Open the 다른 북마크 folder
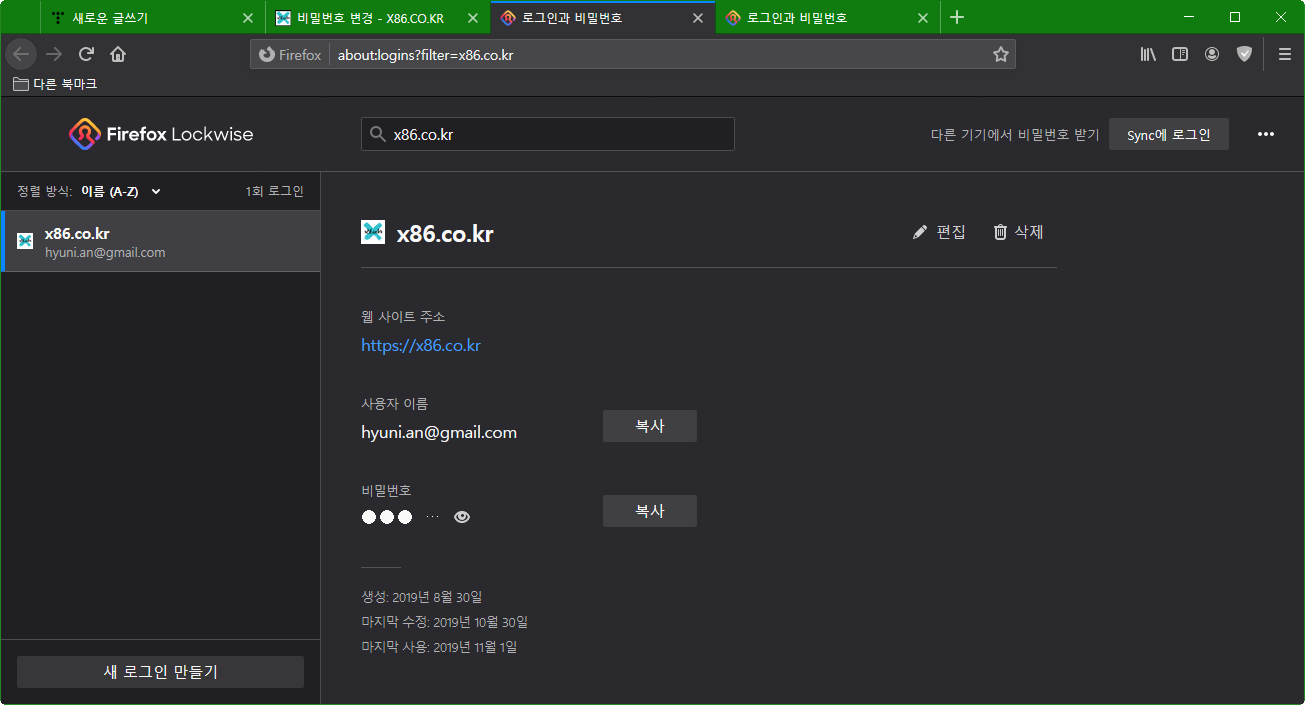 [55, 84]
